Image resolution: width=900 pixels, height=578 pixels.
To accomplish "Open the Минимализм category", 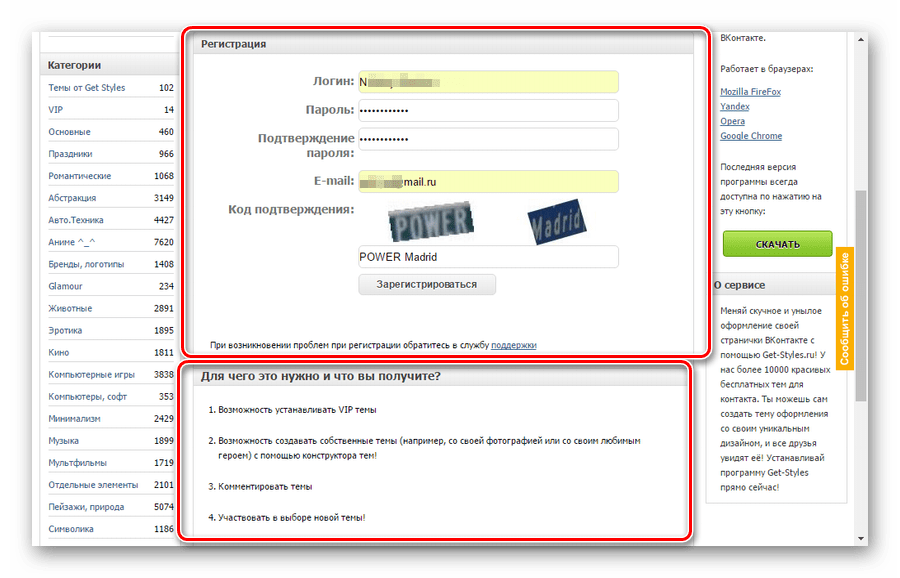I will [74, 419].
